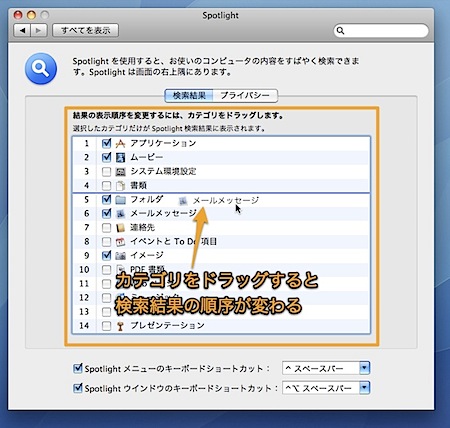Select the ムービー row label
The height and width of the screenshot is (428, 450).
coord(147,157)
